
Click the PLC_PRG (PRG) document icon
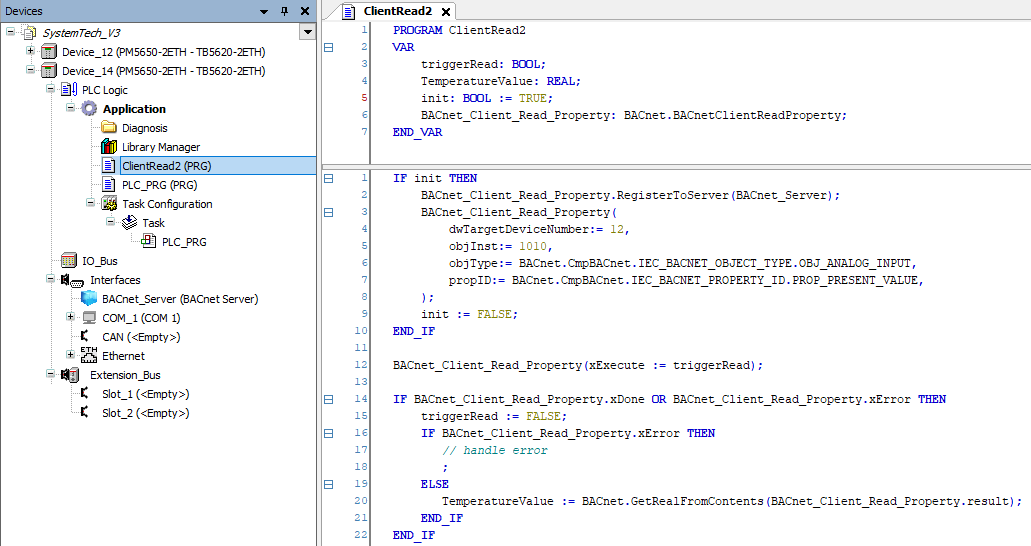click(x=109, y=185)
